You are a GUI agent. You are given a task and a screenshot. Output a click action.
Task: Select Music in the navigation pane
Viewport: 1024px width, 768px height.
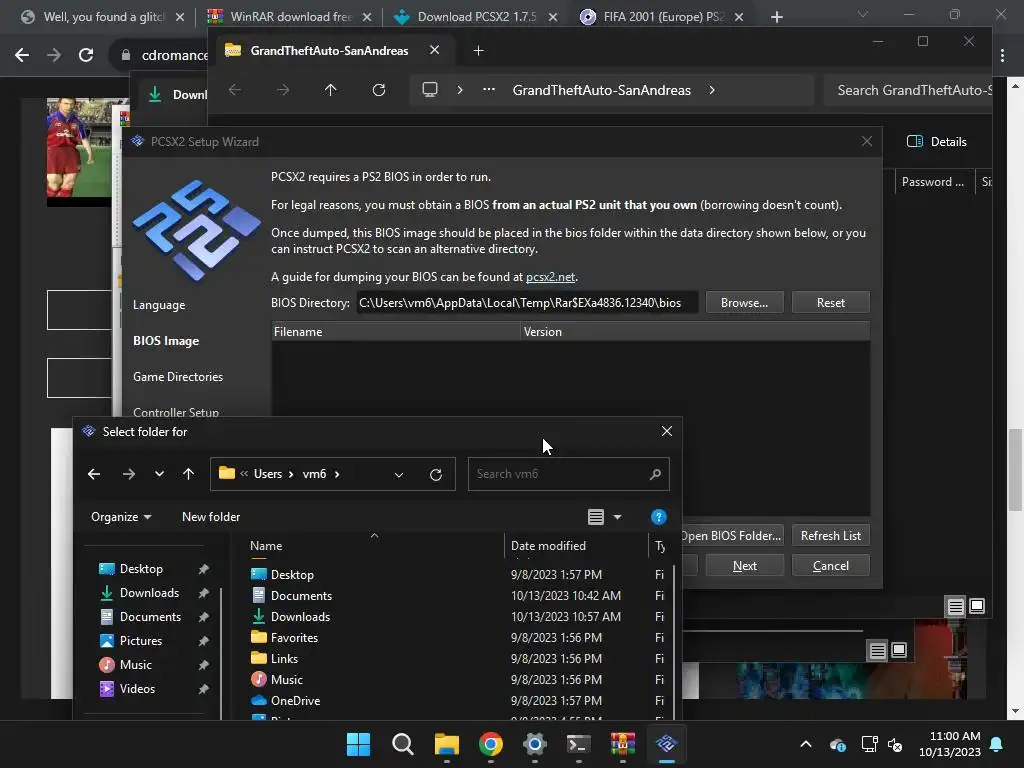tap(135, 665)
